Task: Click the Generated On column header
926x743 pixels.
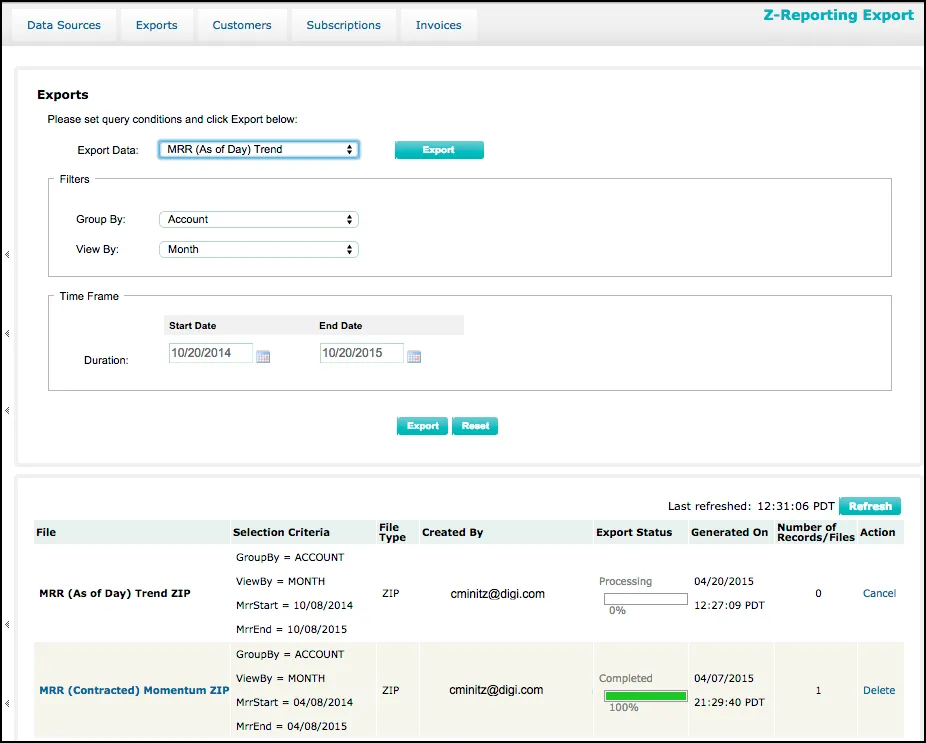Action: click(x=729, y=532)
